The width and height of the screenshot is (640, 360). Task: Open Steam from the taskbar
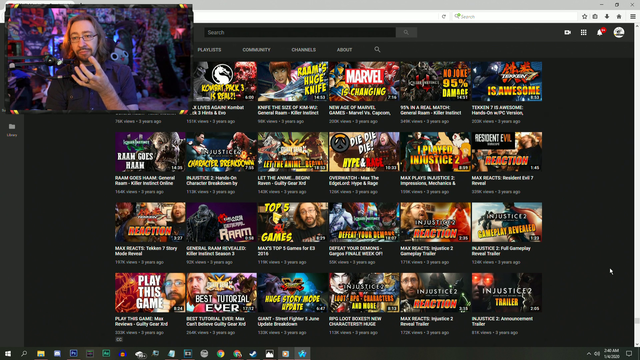click(x=253, y=353)
